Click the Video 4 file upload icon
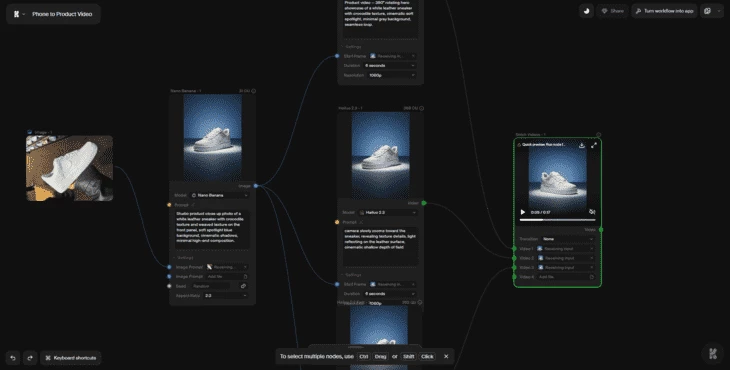The image size is (730, 370). point(592,277)
